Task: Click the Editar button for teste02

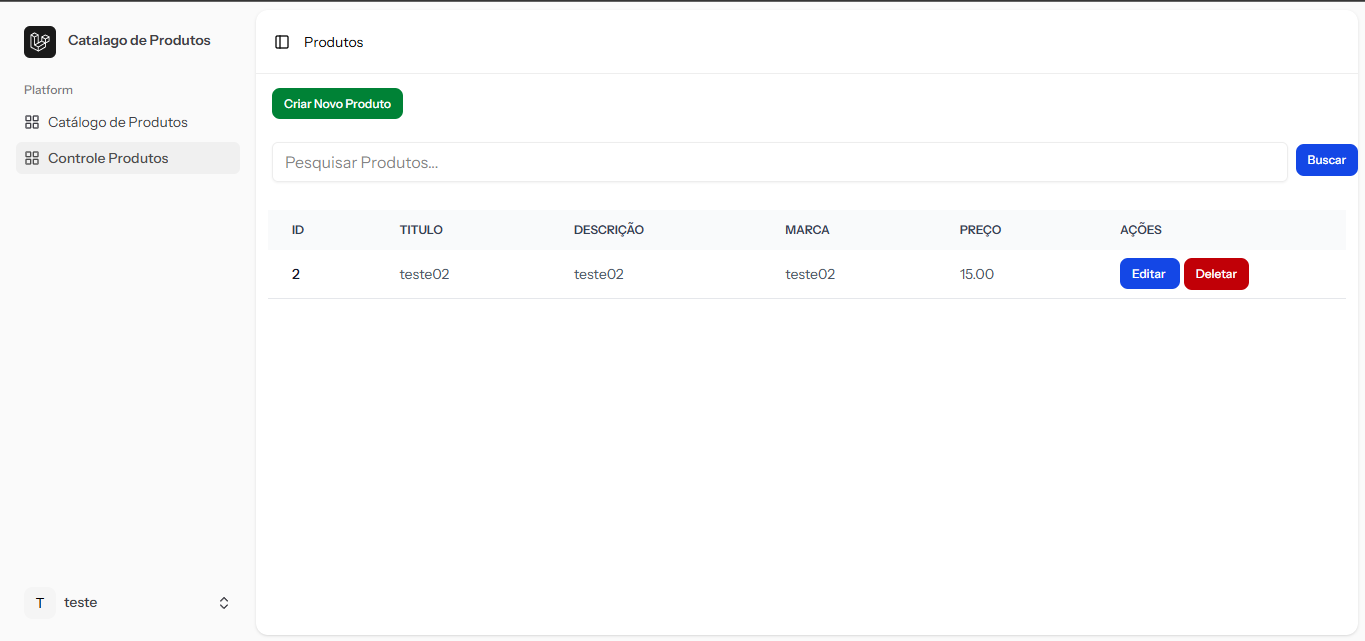Action: click(x=1149, y=274)
